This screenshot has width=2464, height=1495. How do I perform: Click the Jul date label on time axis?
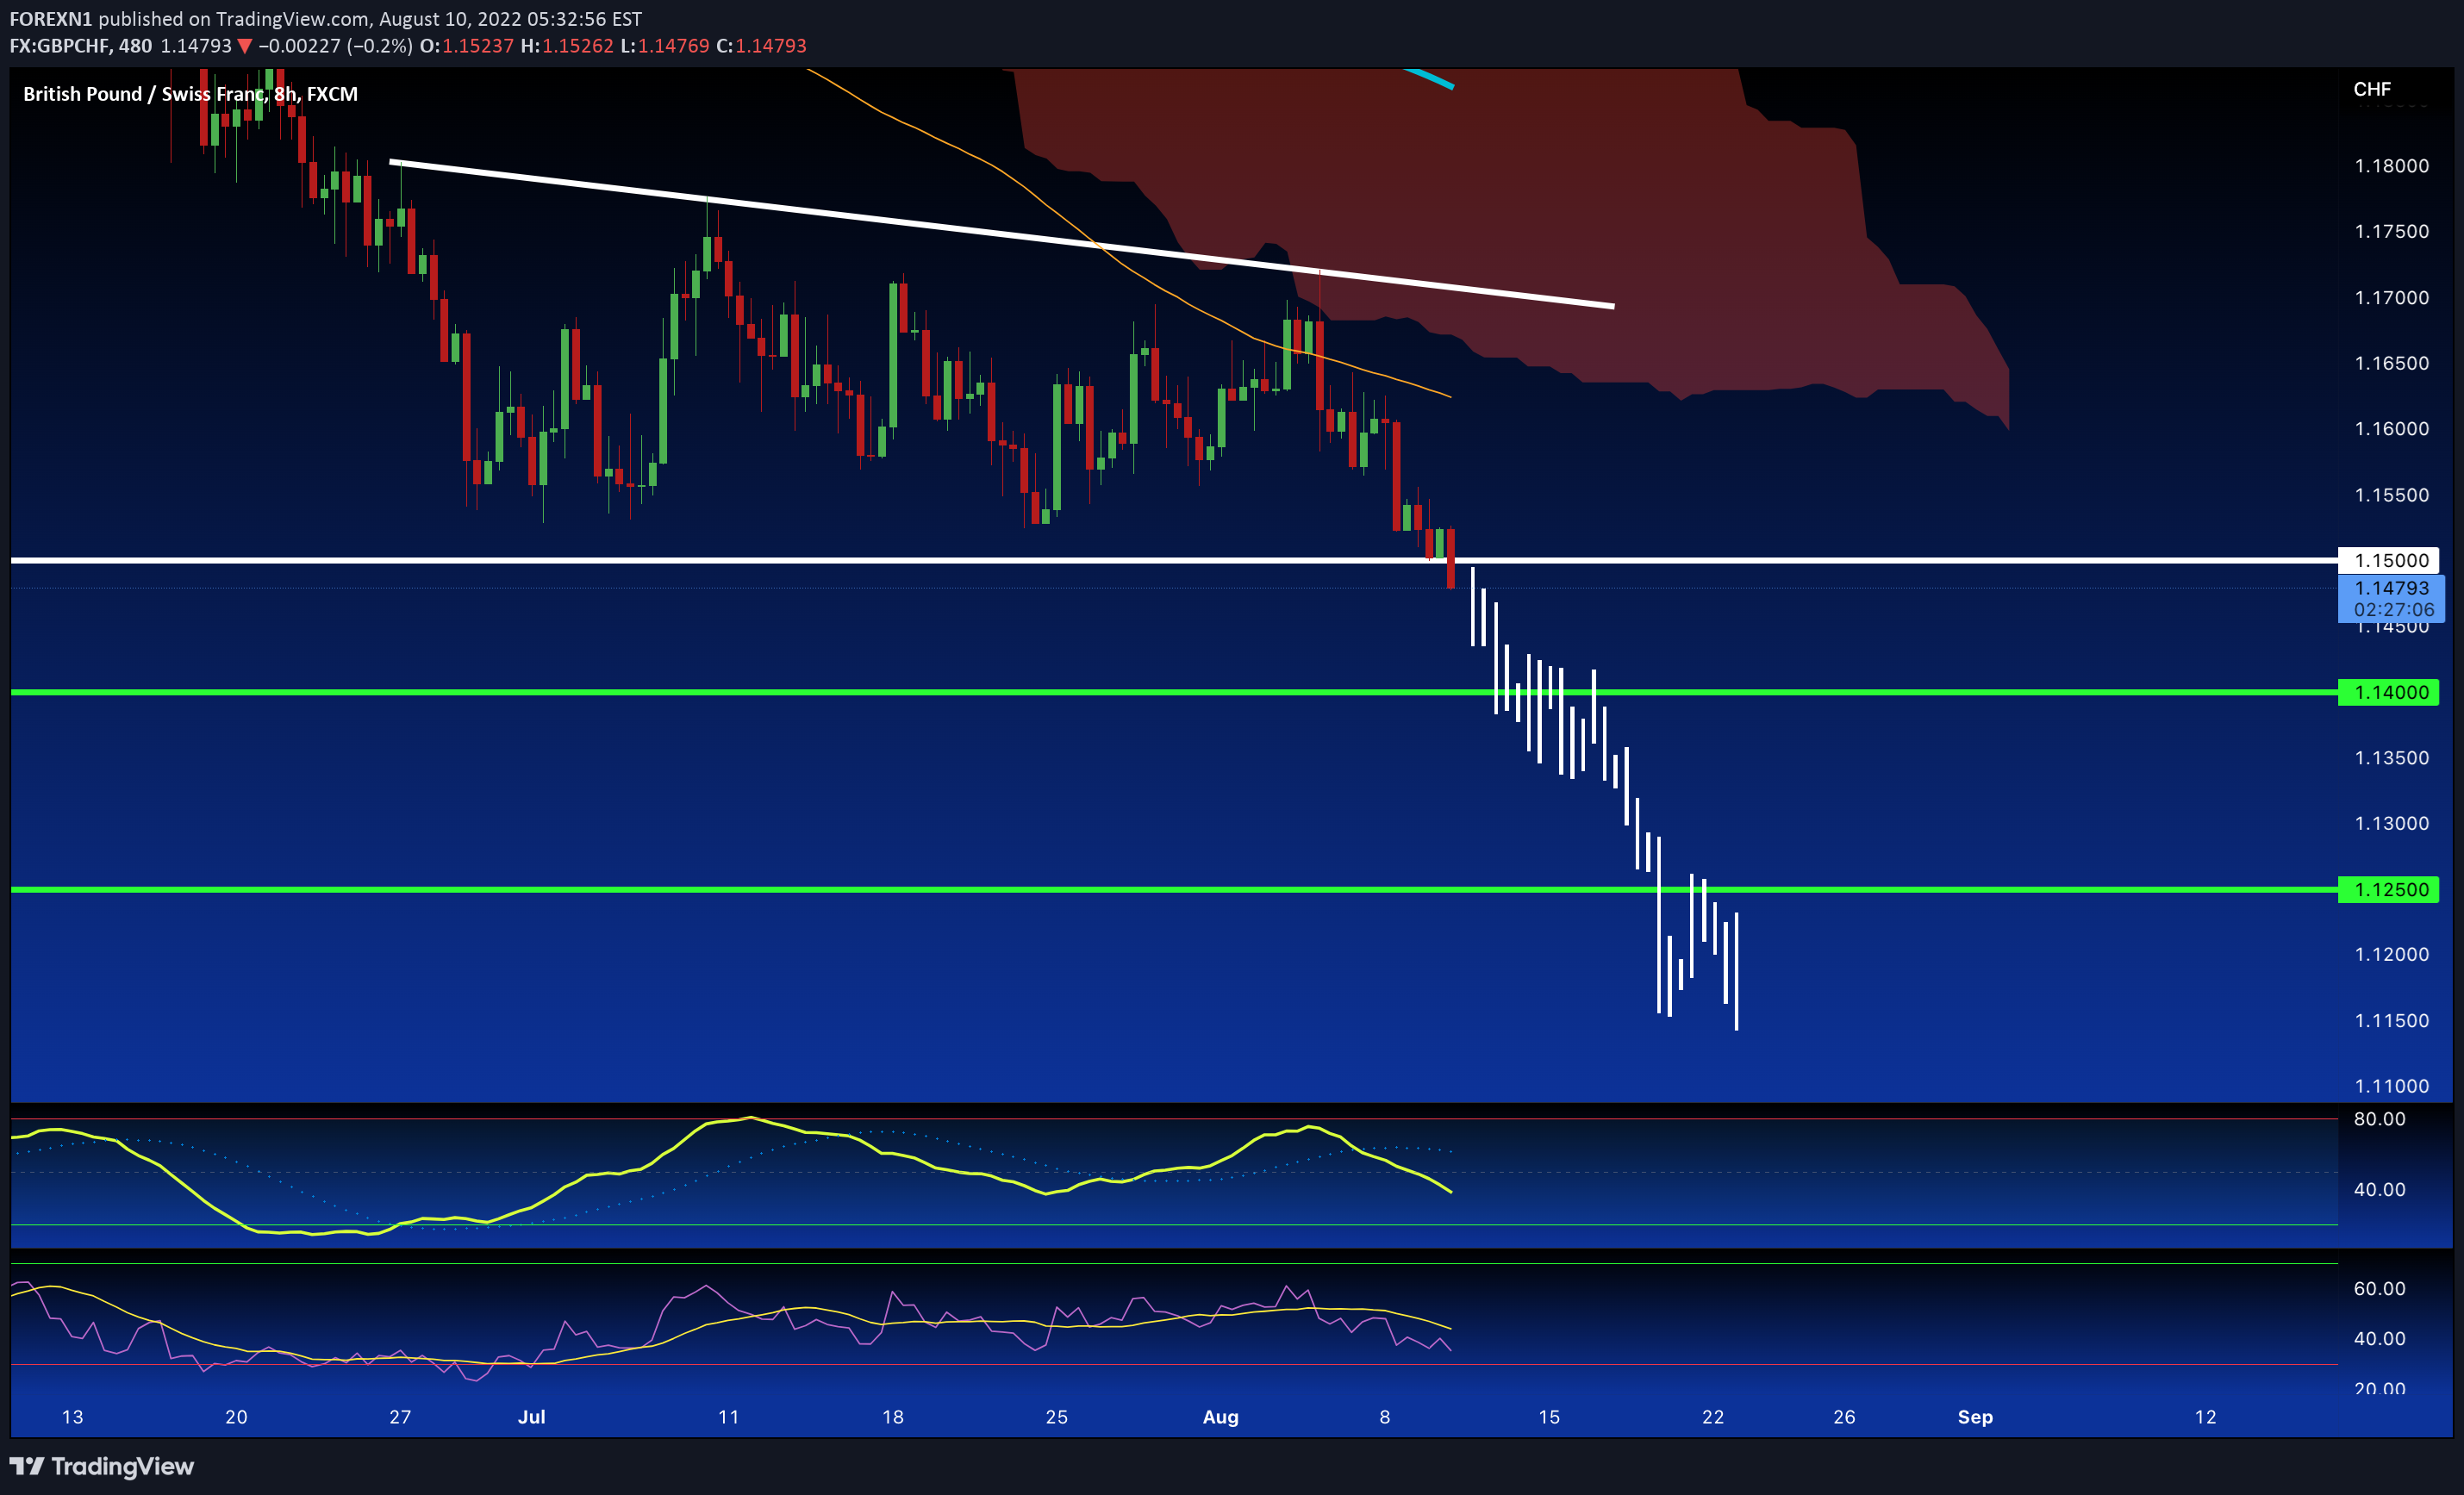pos(531,1417)
